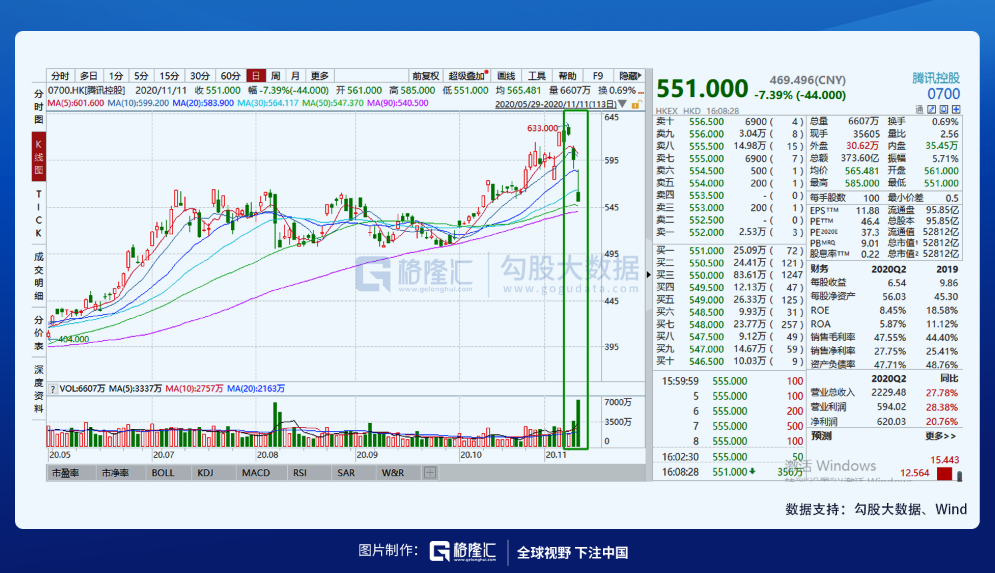This screenshot has width=995, height=573.
Task: Open the 超级叠加 overlay menu
Action: (x=468, y=76)
